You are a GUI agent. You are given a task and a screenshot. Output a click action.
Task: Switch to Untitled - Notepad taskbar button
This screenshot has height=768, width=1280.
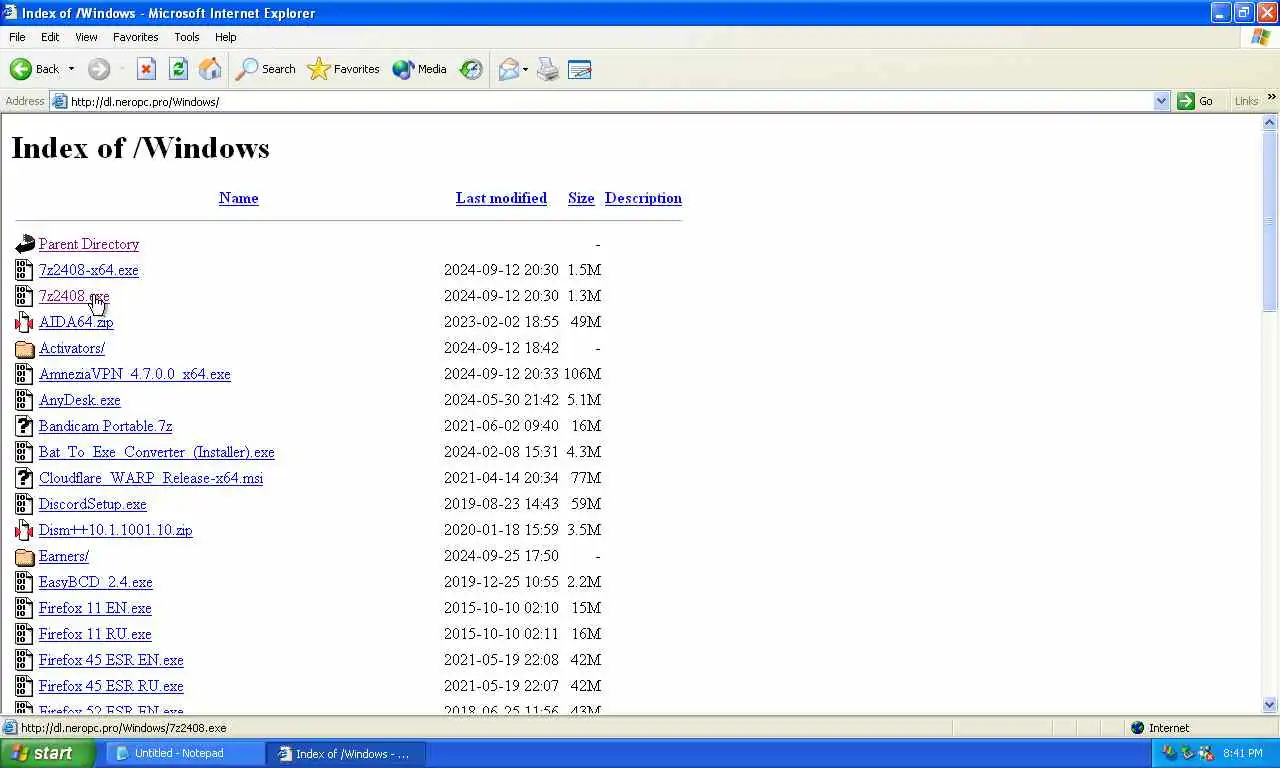click(x=185, y=753)
